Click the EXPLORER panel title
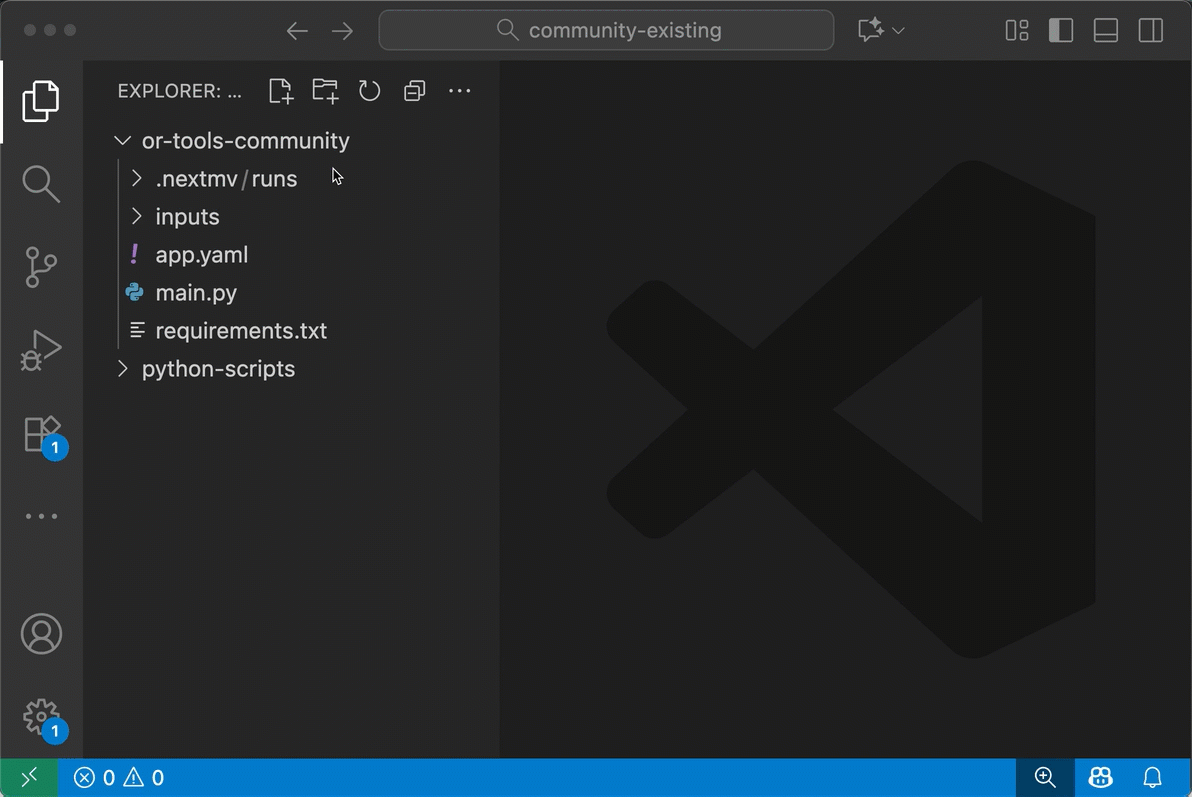Screen dimensions: 1192x797 pyautogui.click(x=179, y=91)
